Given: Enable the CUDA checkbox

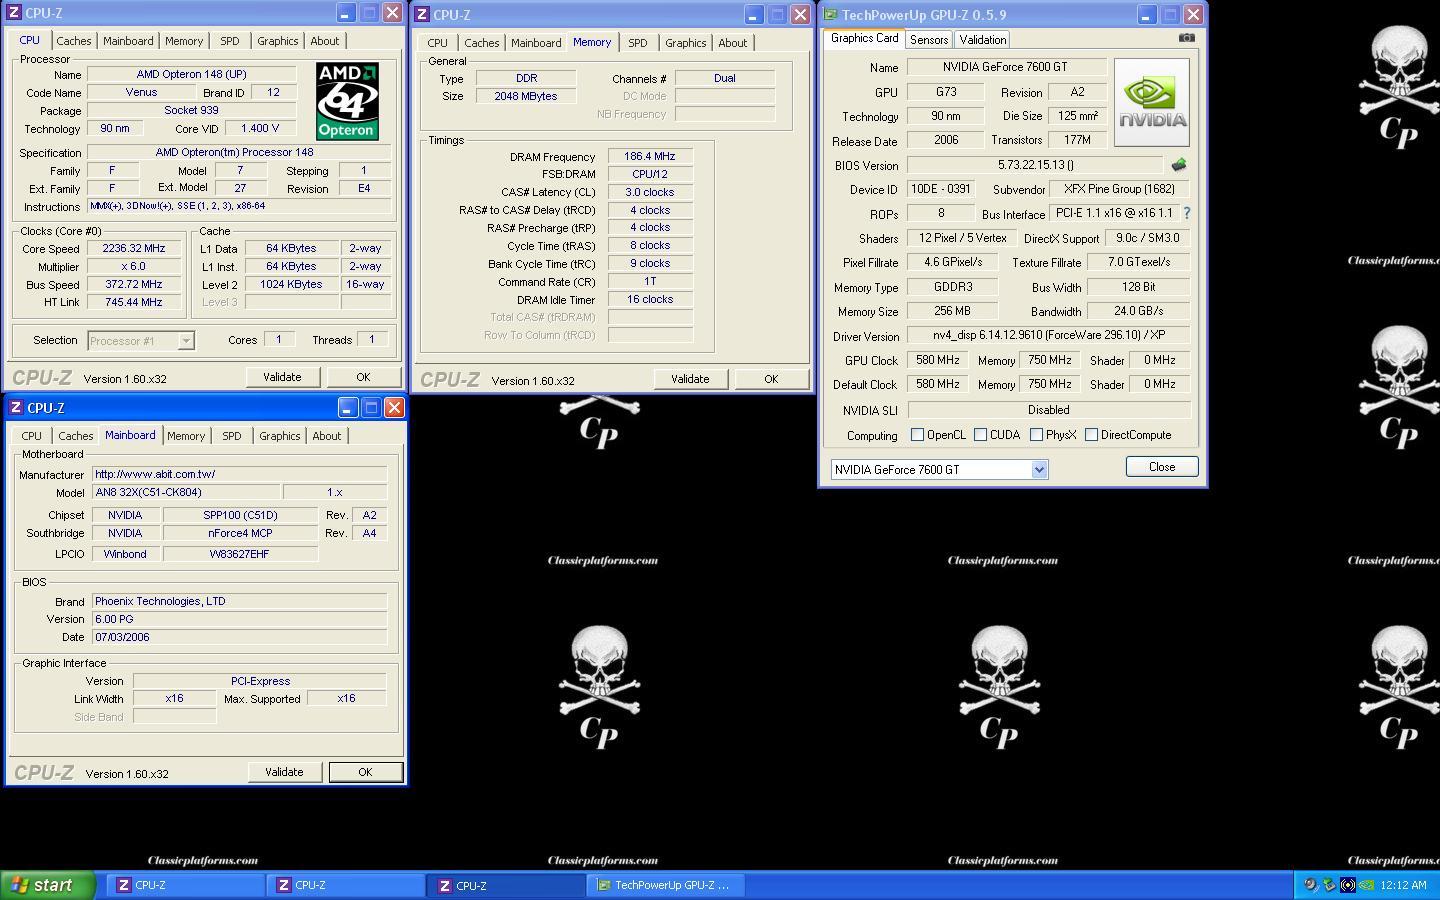Looking at the screenshot, I should click(980, 435).
